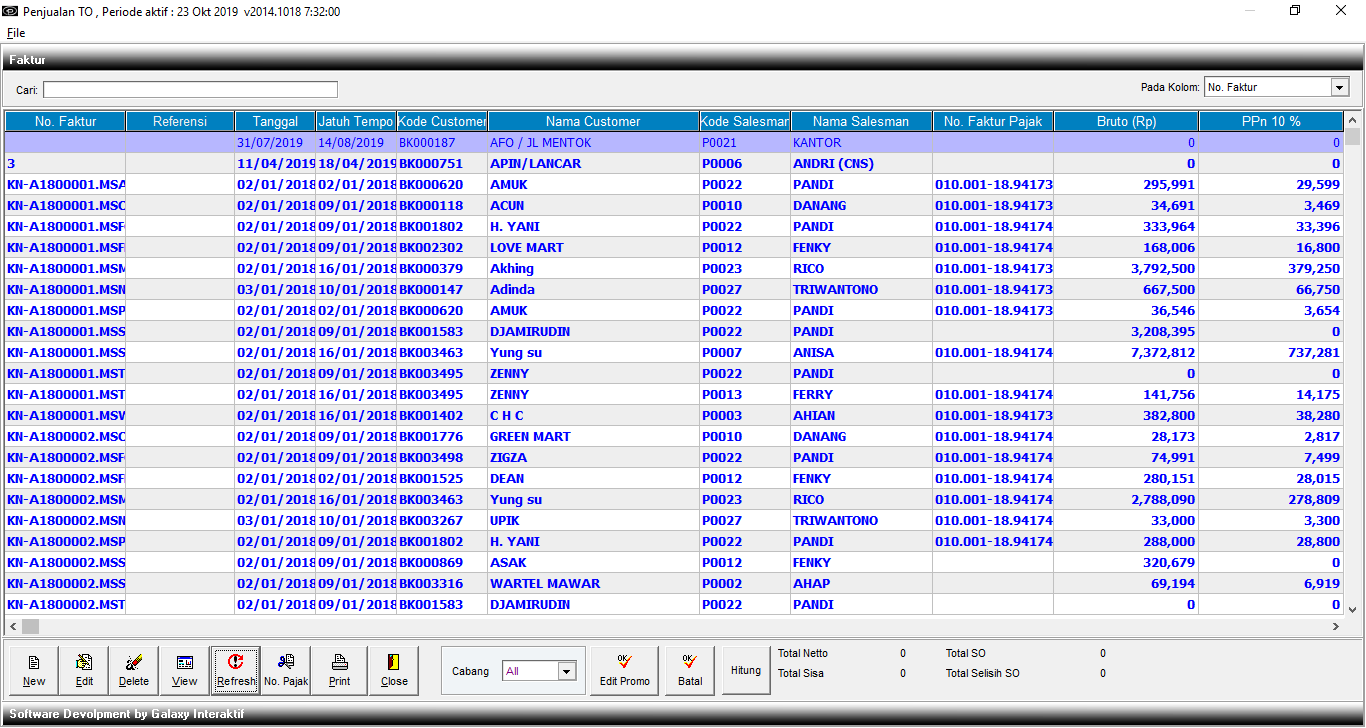
Task: Print the selected invoice
Action: click(339, 670)
